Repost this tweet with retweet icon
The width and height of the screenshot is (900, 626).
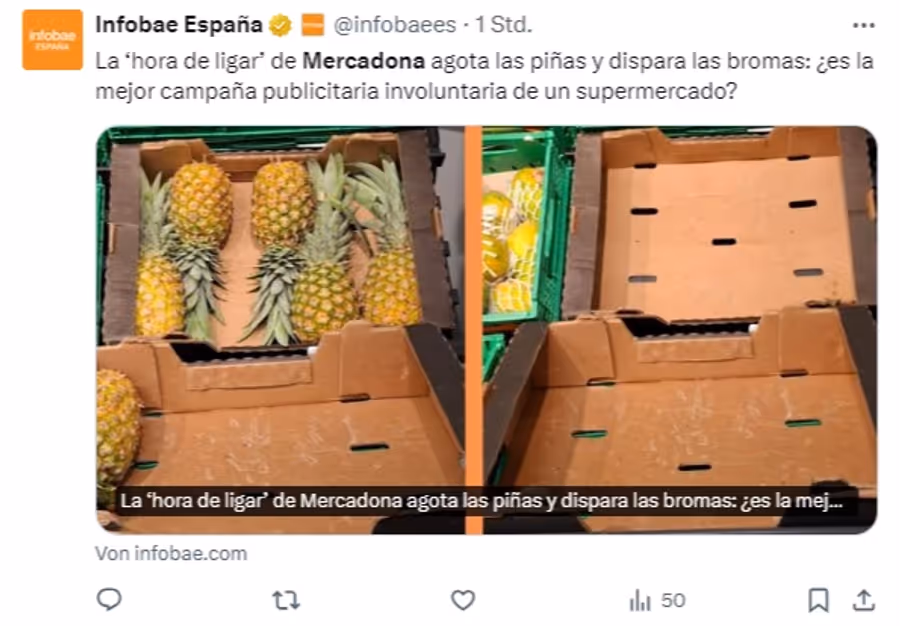click(286, 600)
